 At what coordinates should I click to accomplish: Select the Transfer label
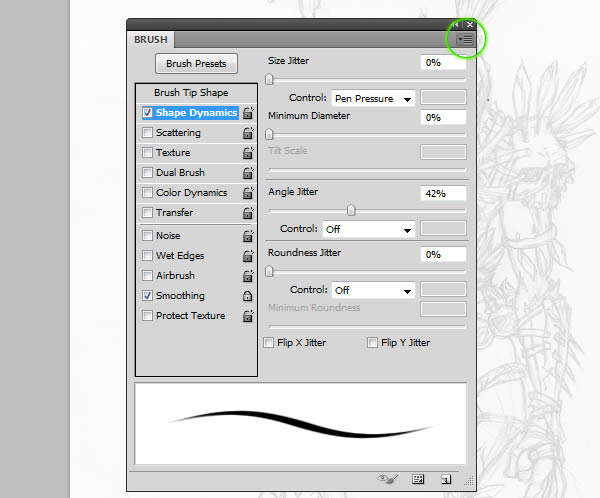(174, 212)
